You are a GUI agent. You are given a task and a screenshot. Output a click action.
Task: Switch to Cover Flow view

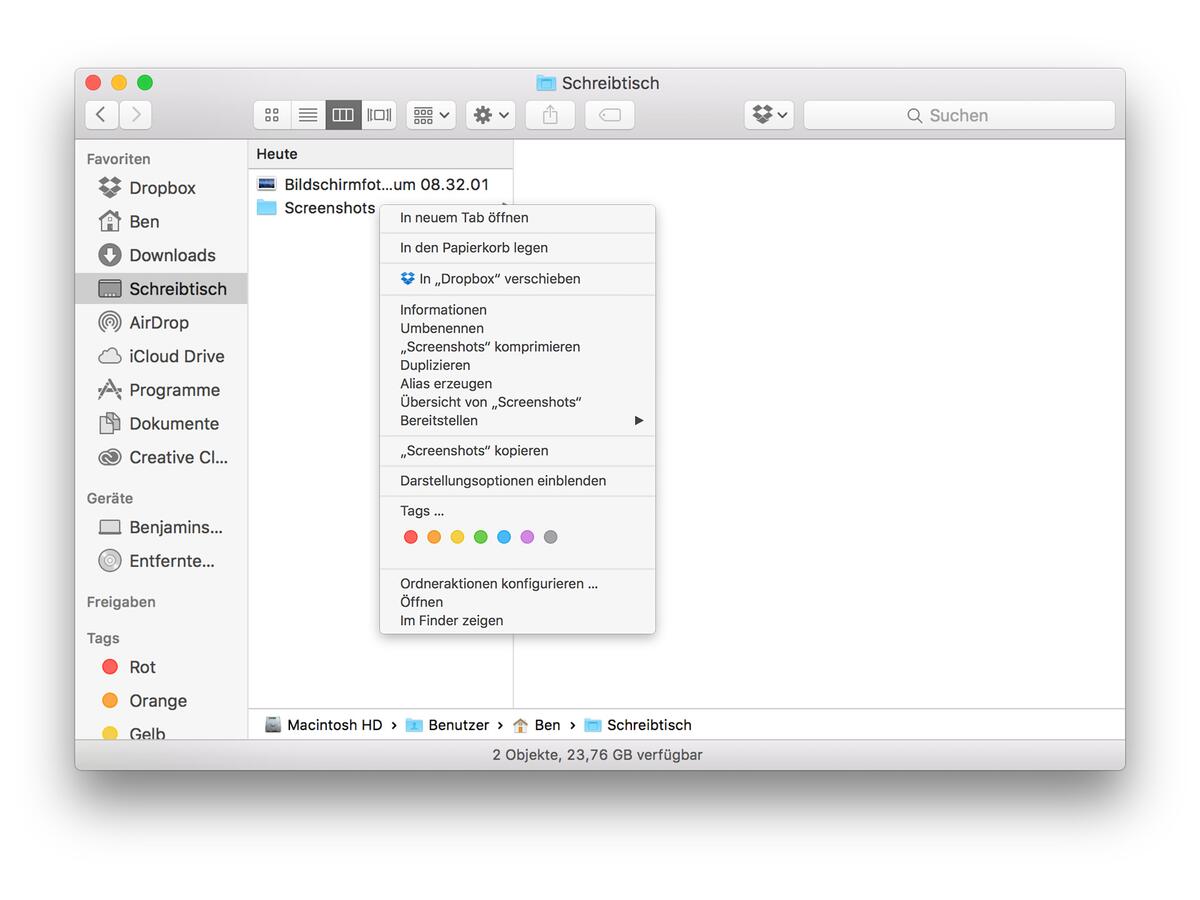(378, 114)
